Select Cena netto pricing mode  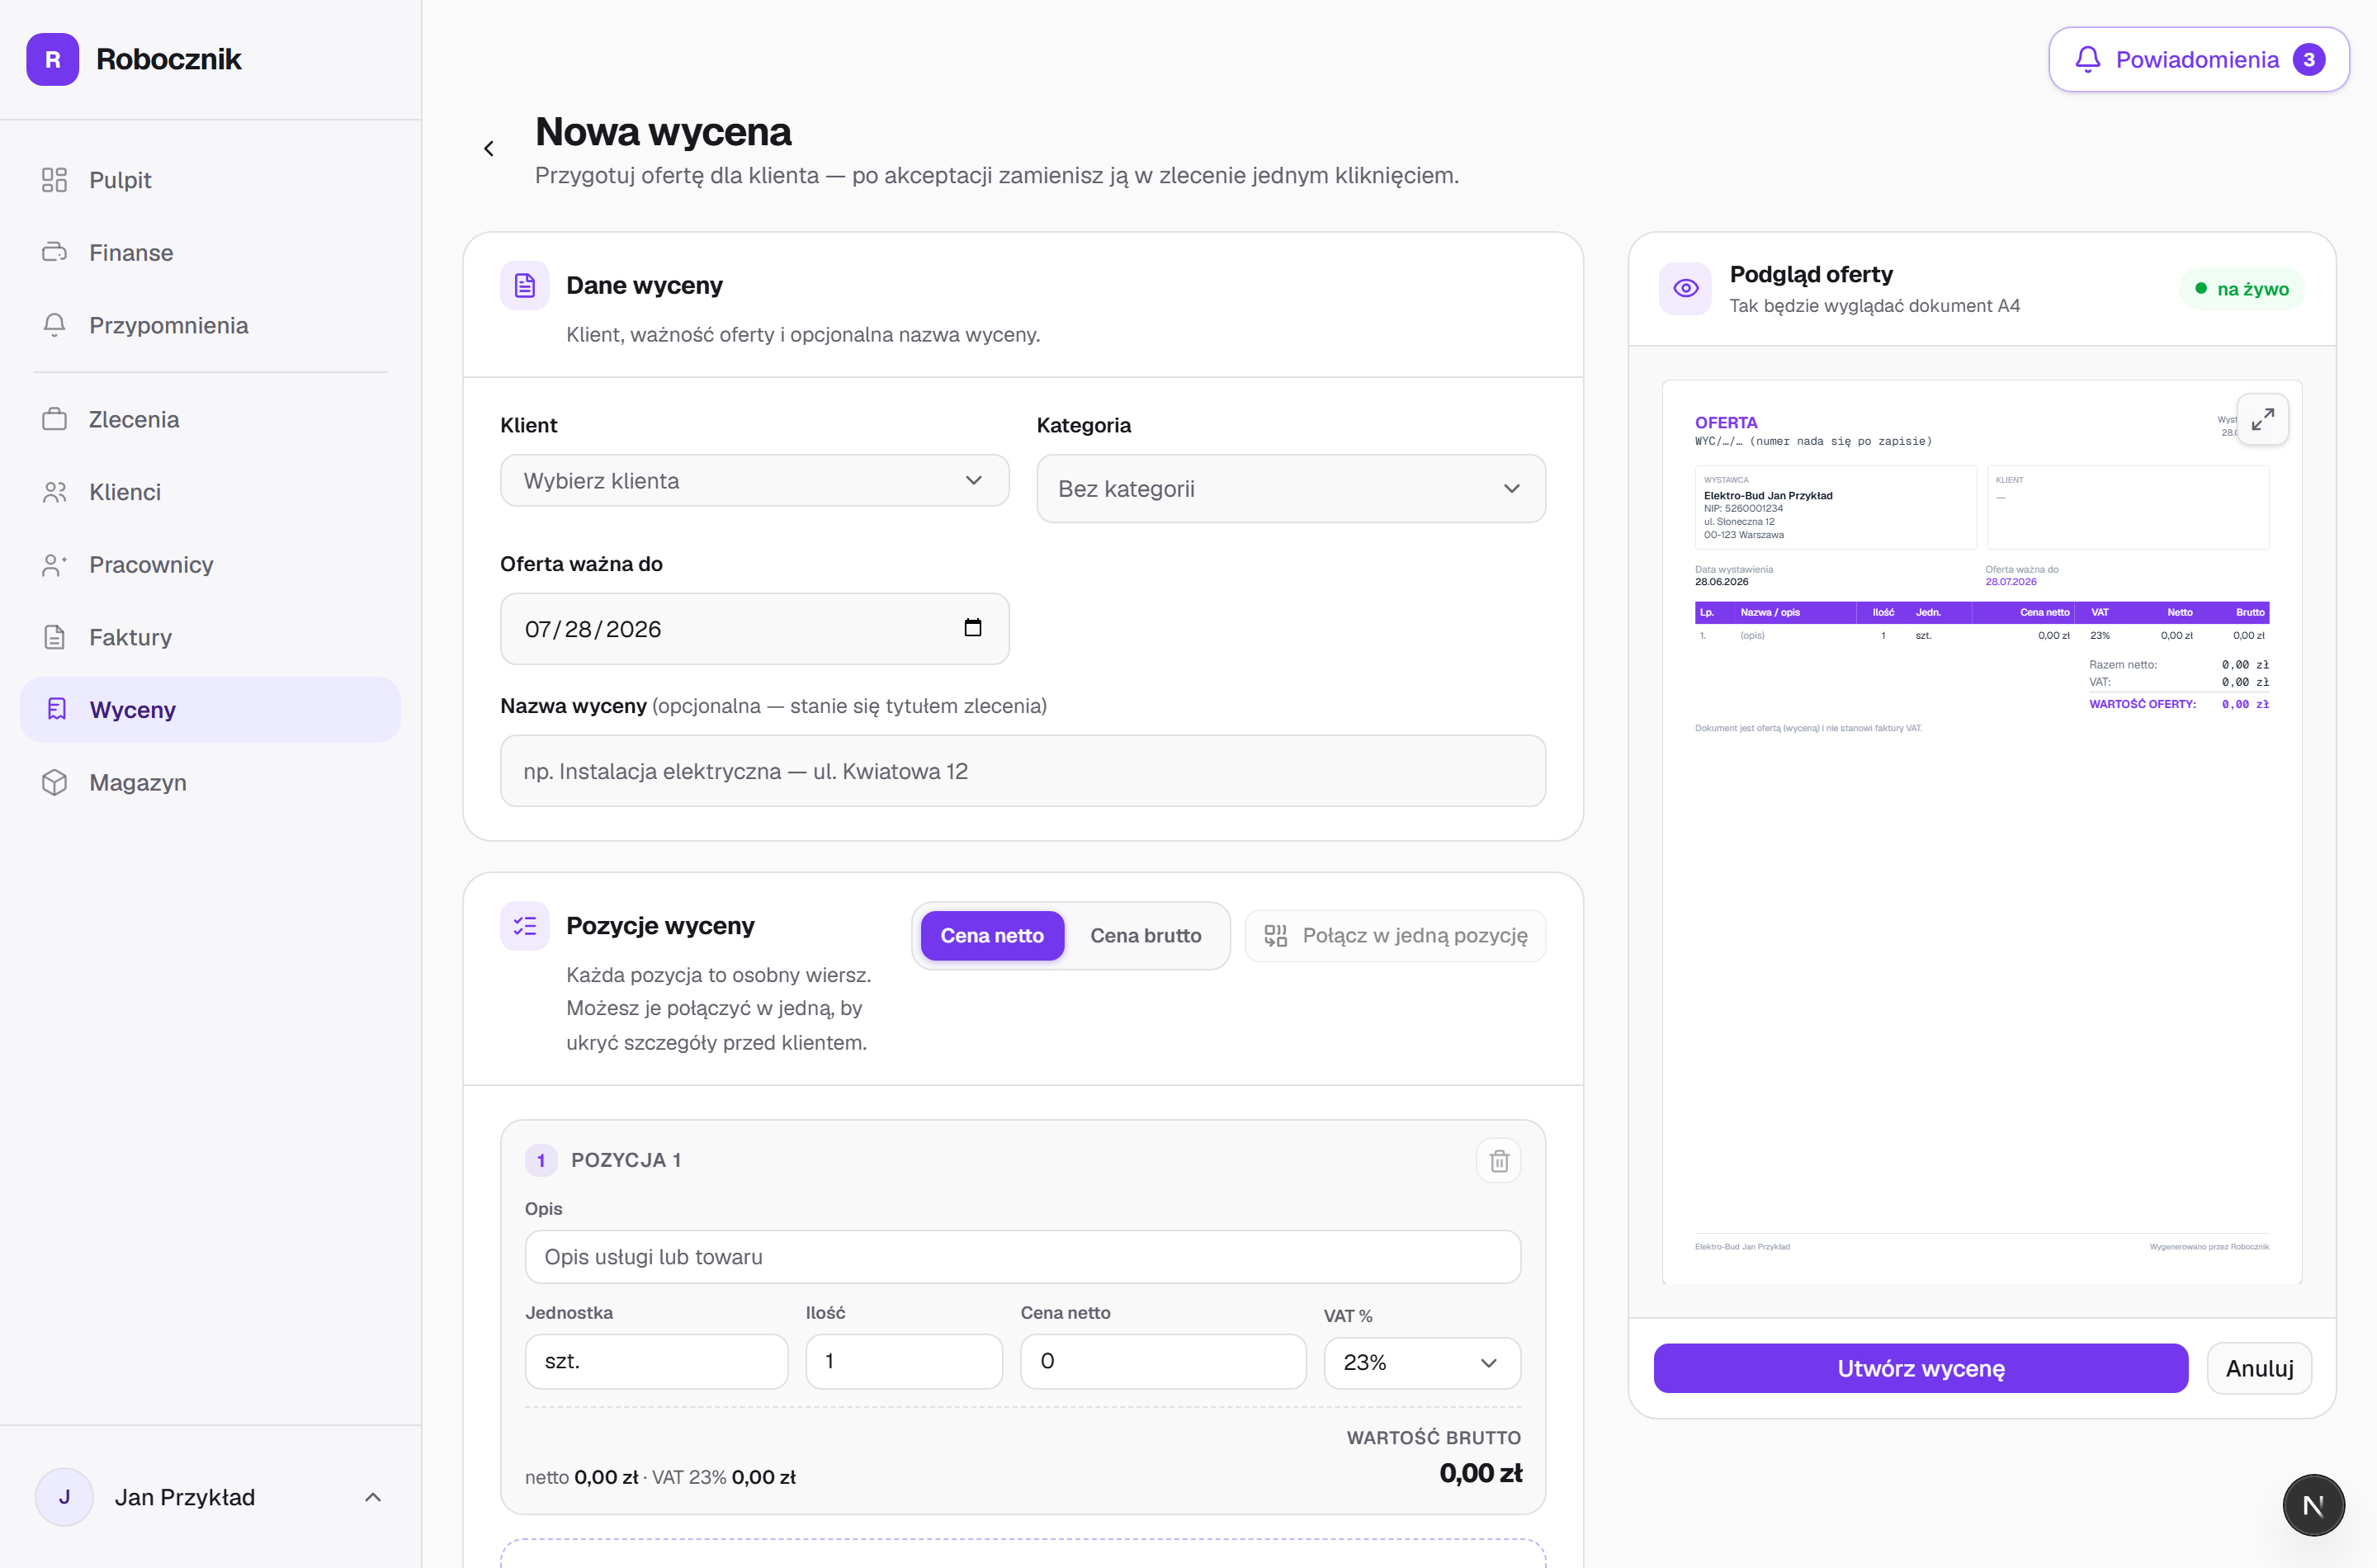click(x=992, y=936)
